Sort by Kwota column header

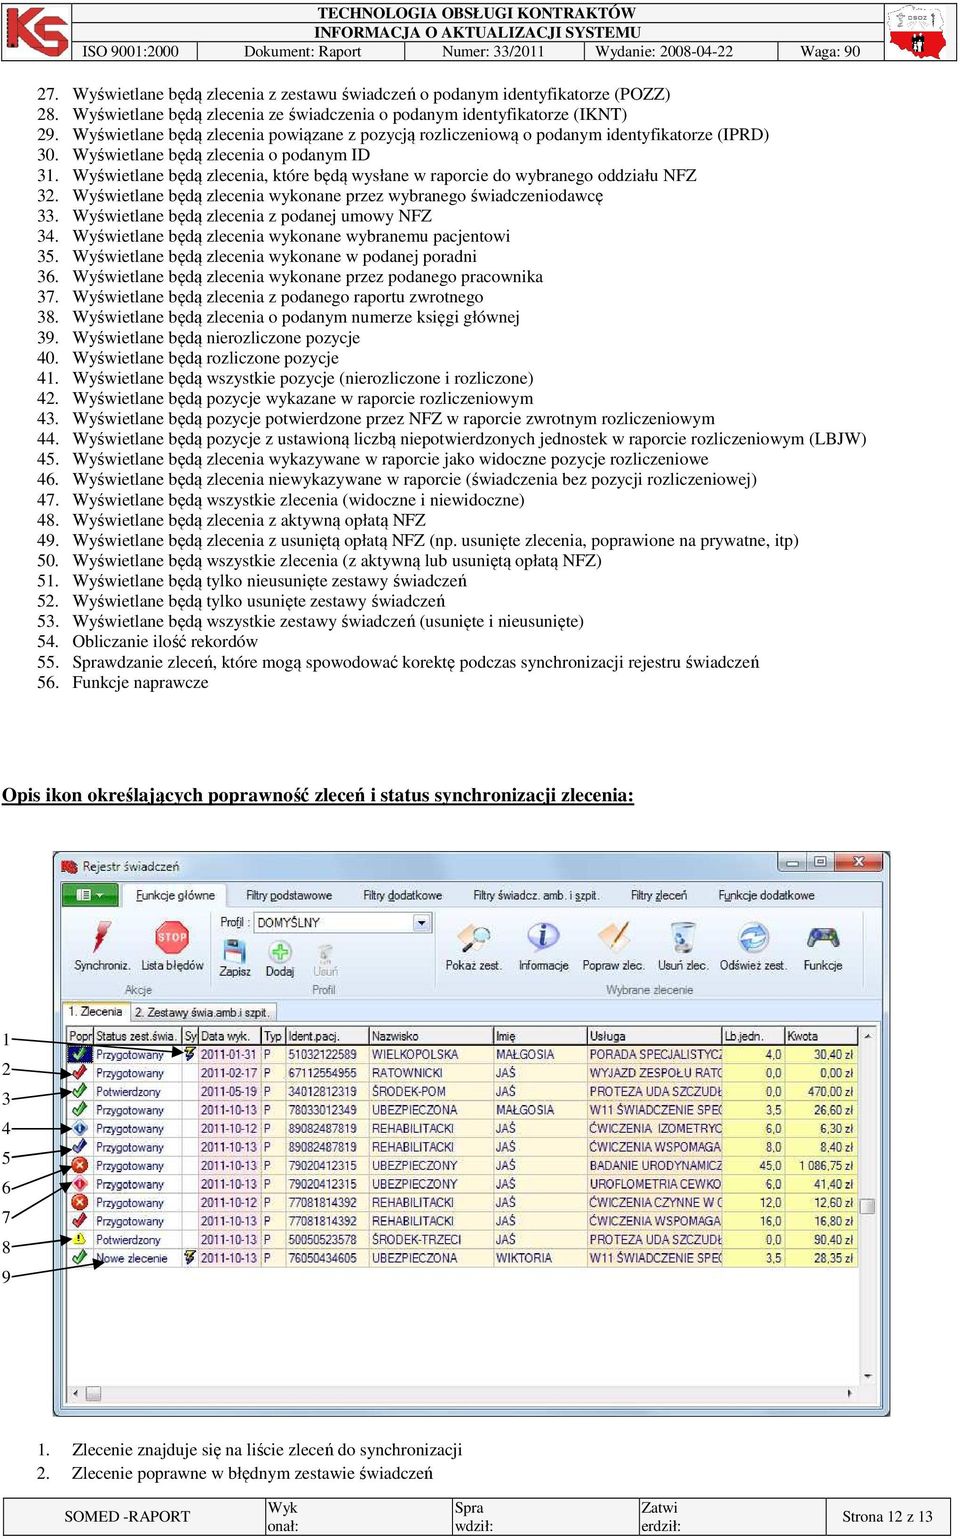coord(820,1036)
